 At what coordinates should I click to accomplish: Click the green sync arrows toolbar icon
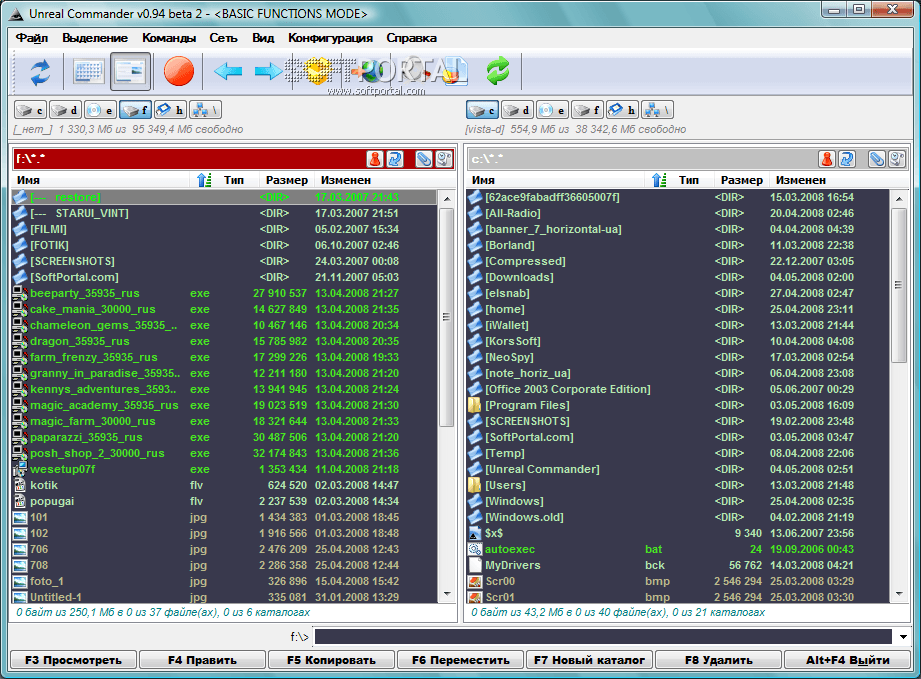[498, 71]
